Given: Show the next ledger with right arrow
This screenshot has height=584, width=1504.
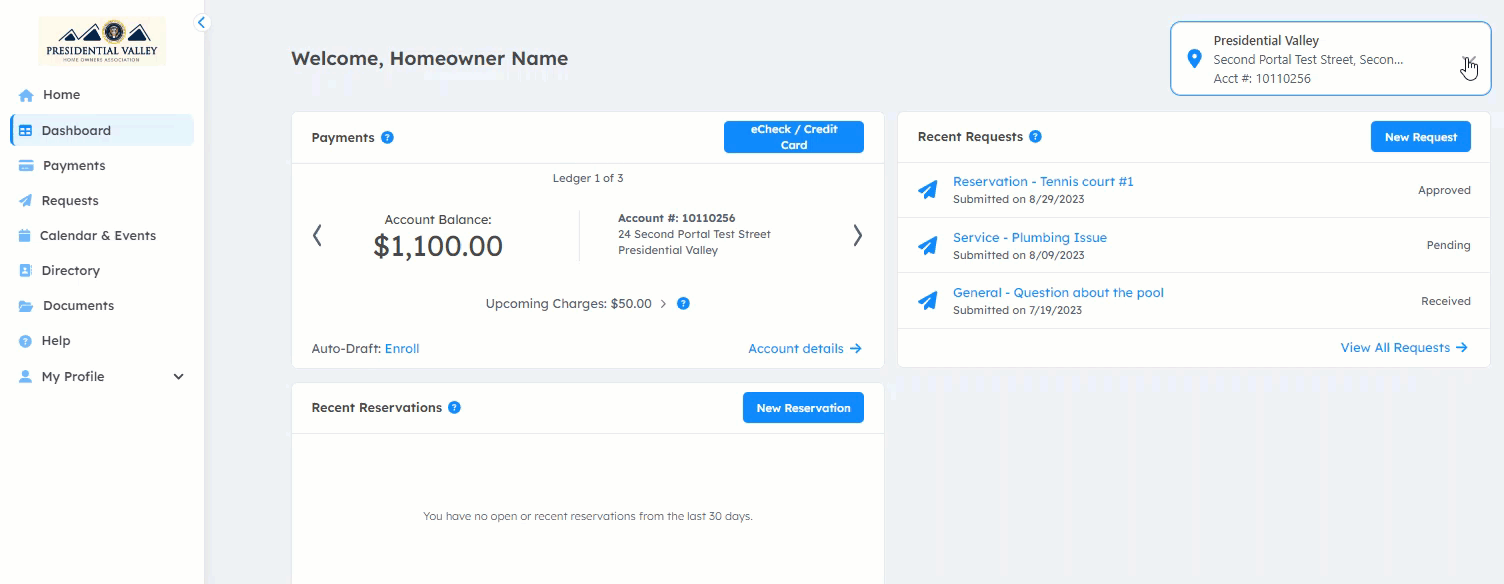Looking at the screenshot, I should (x=857, y=235).
